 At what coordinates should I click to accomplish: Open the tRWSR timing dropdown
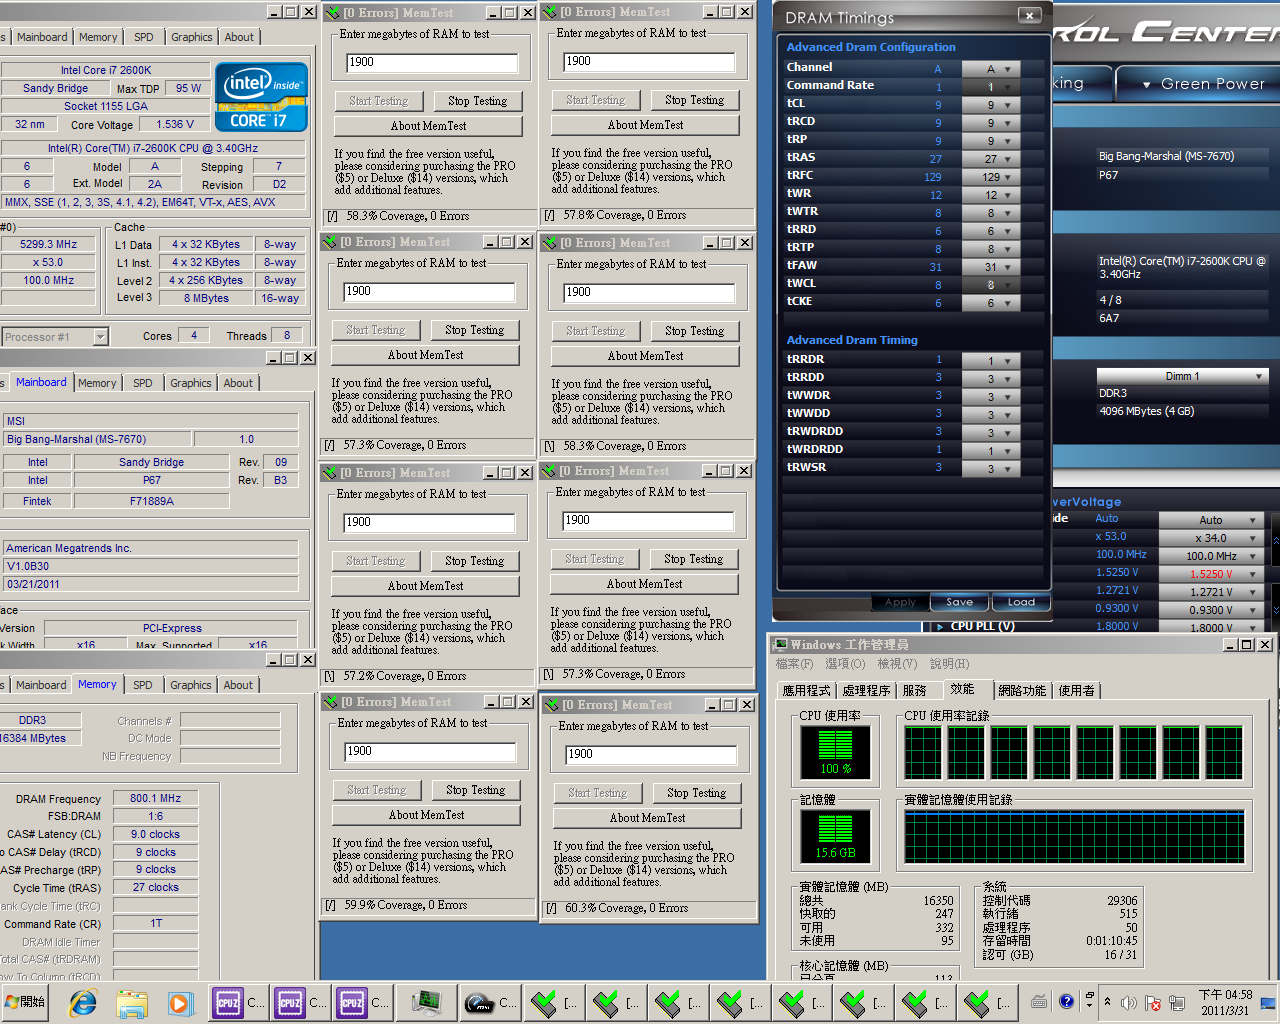(990, 469)
